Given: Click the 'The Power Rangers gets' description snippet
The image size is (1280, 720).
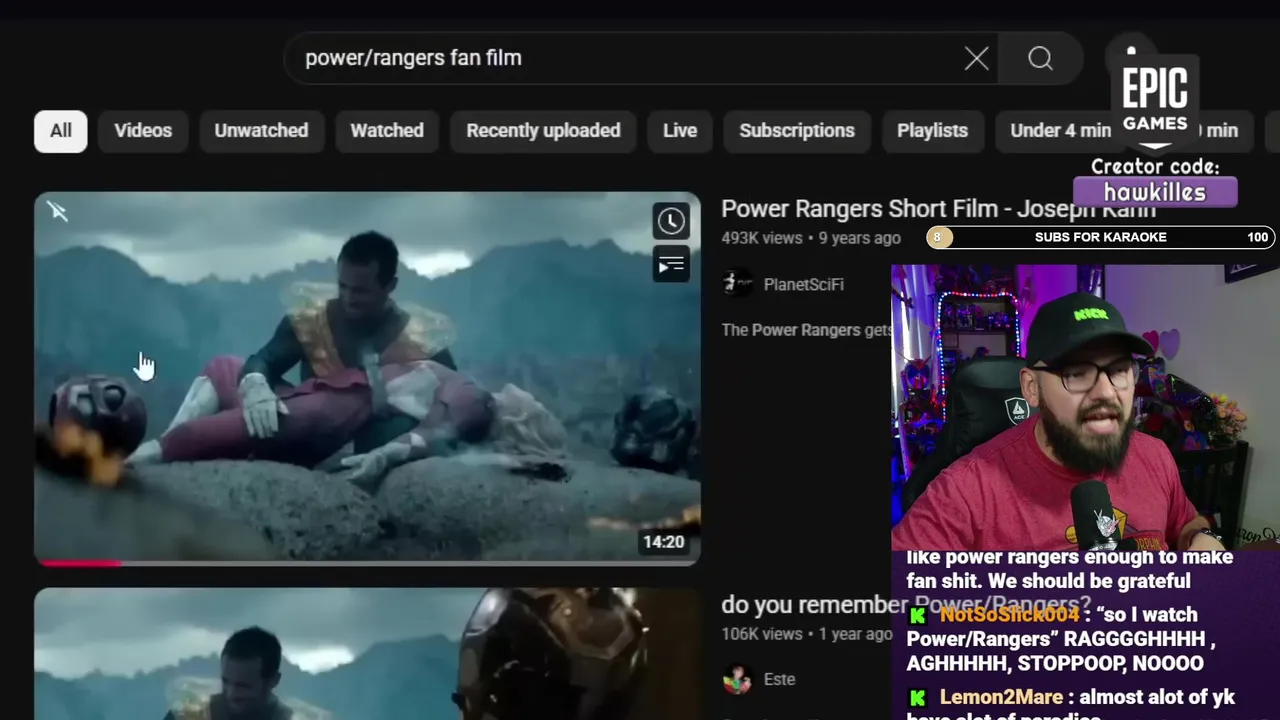Looking at the screenshot, I should coord(806,330).
